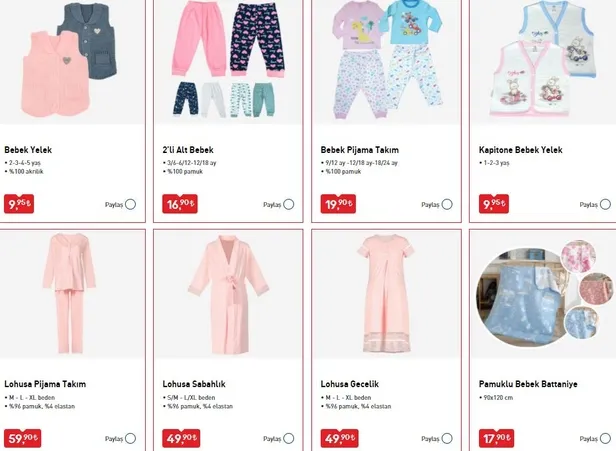Viewport: 616px width, 451px height.
Task: Select Paylaş radio for Pamuklu Bebek Battaniye
Action: tap(605, 438)
